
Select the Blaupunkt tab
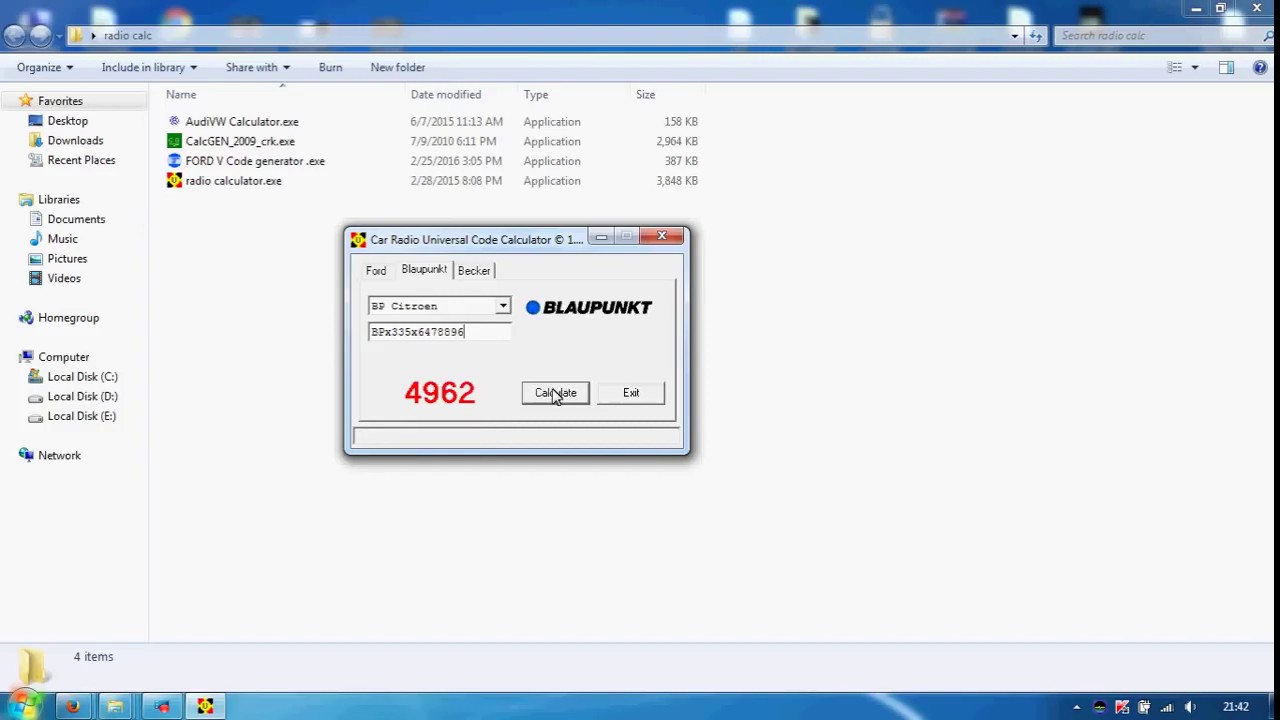pos(424,269)
